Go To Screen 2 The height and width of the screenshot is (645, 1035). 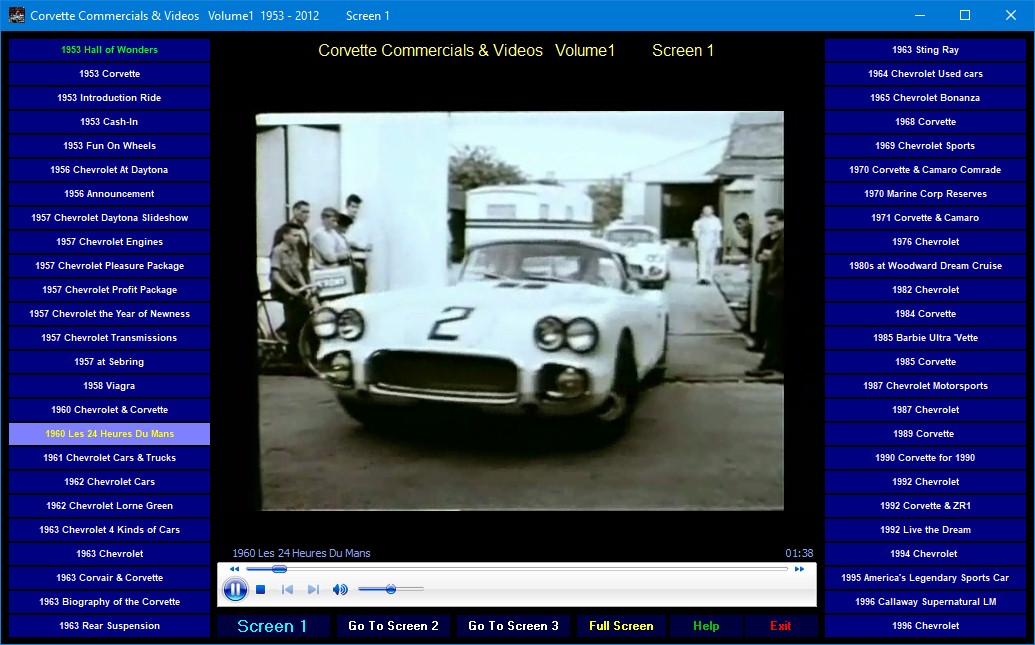click(x=393, y=626)
